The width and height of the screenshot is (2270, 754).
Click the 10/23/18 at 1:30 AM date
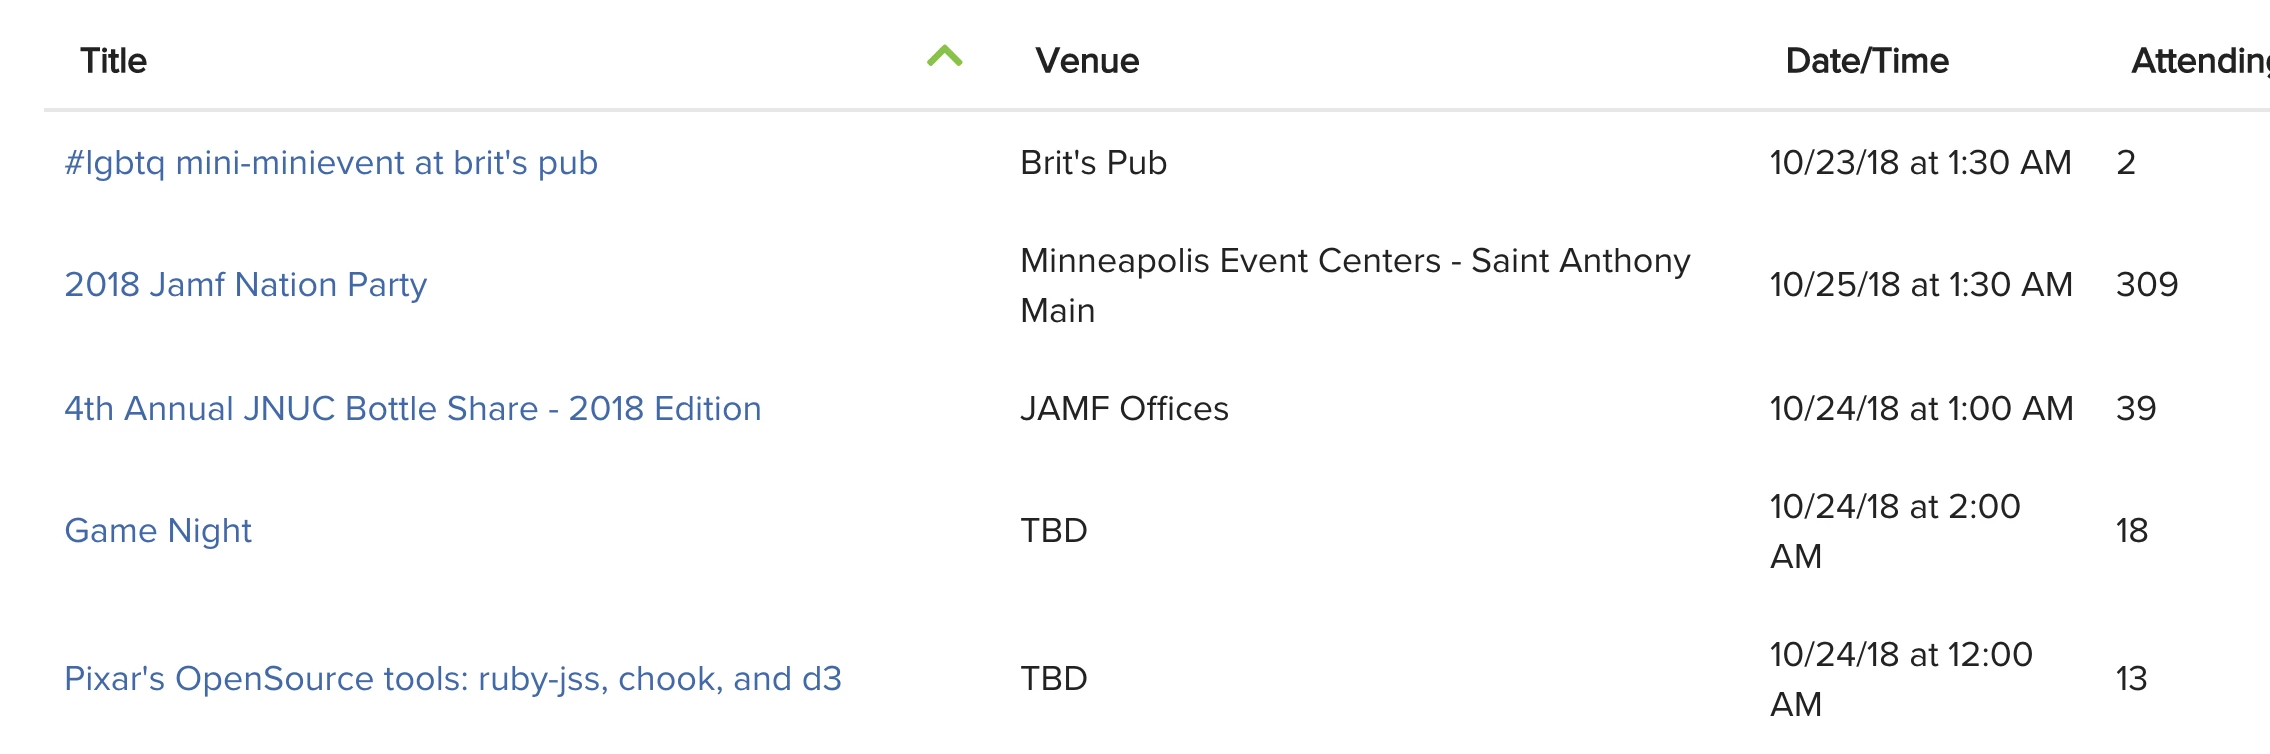(x=1920, y=162)
